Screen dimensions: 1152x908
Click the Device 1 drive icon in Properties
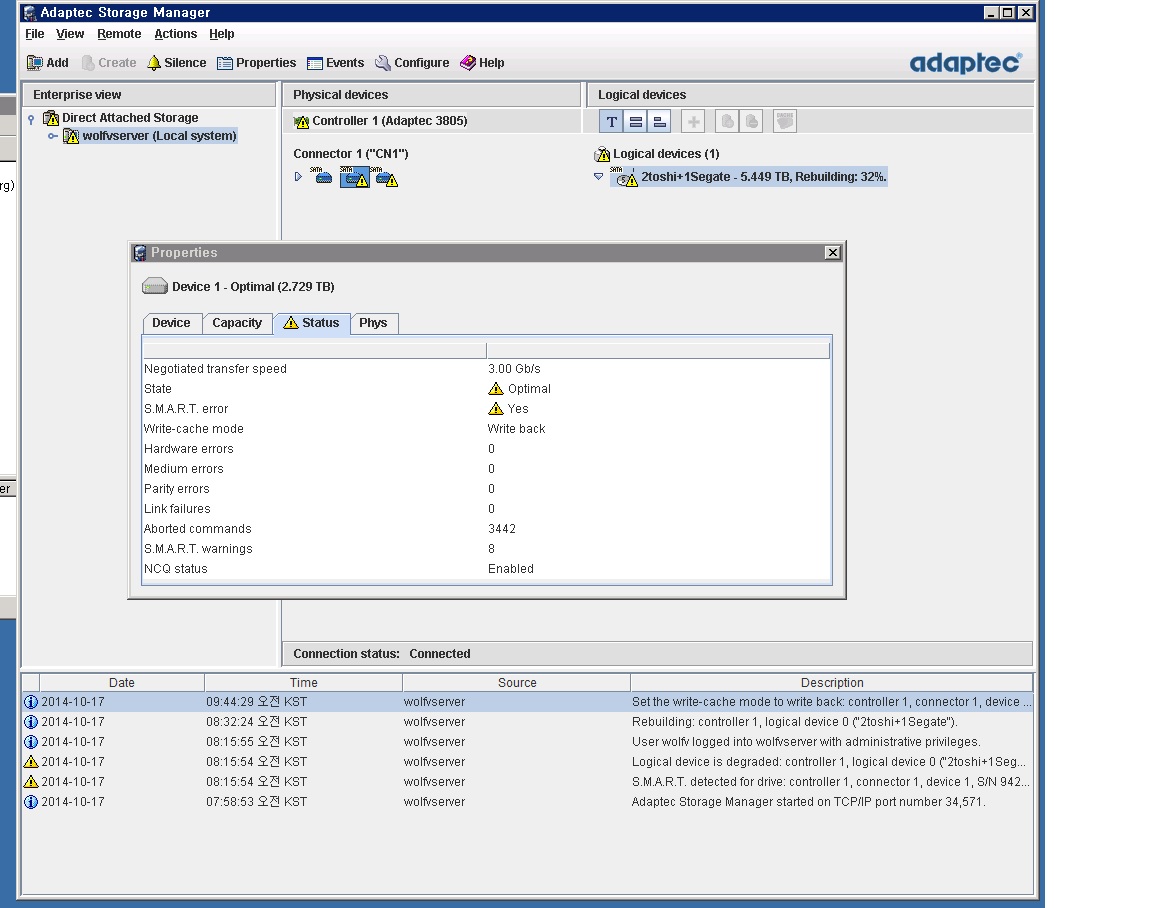(x=154, y=286)
